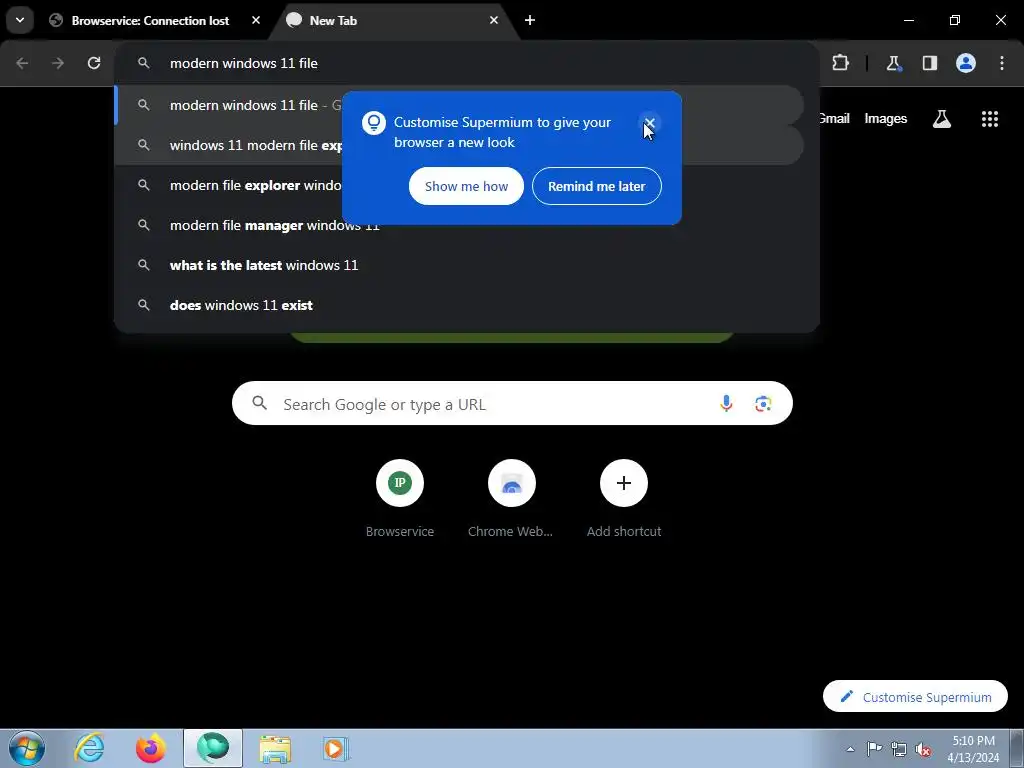This screenshot has height=768, width=1024.
Task: Start voice search with the microphone
Action: (726, 404)
